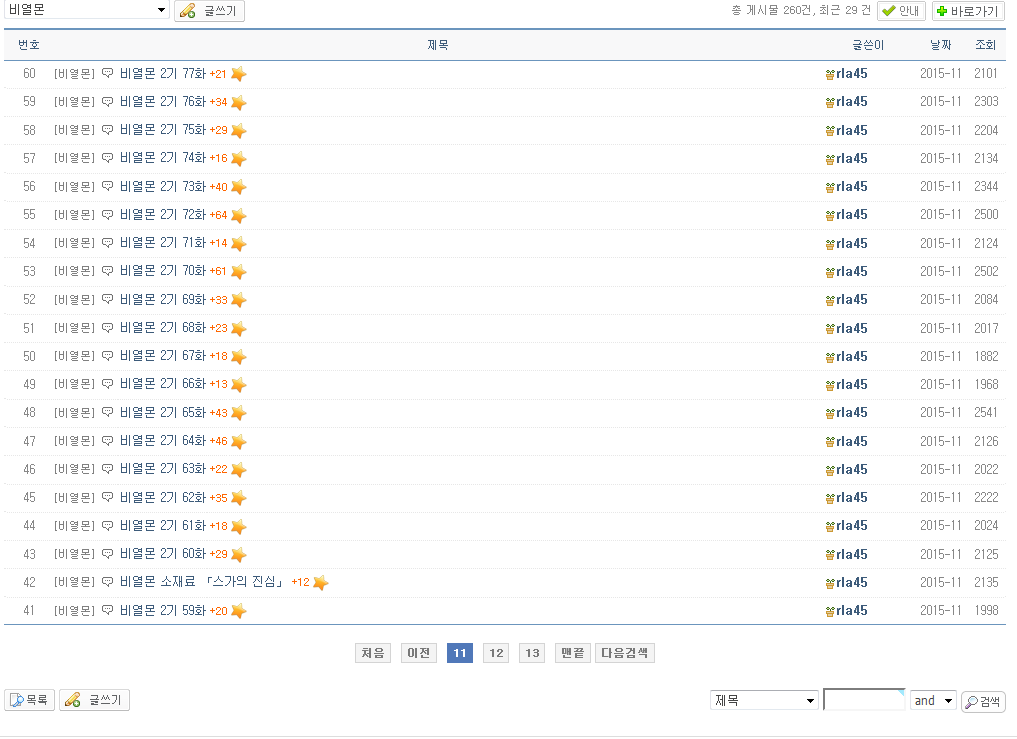Open the 비열몬 category dropdown
The width and height of the screenshot is (1017, 739).
point(87,10)
